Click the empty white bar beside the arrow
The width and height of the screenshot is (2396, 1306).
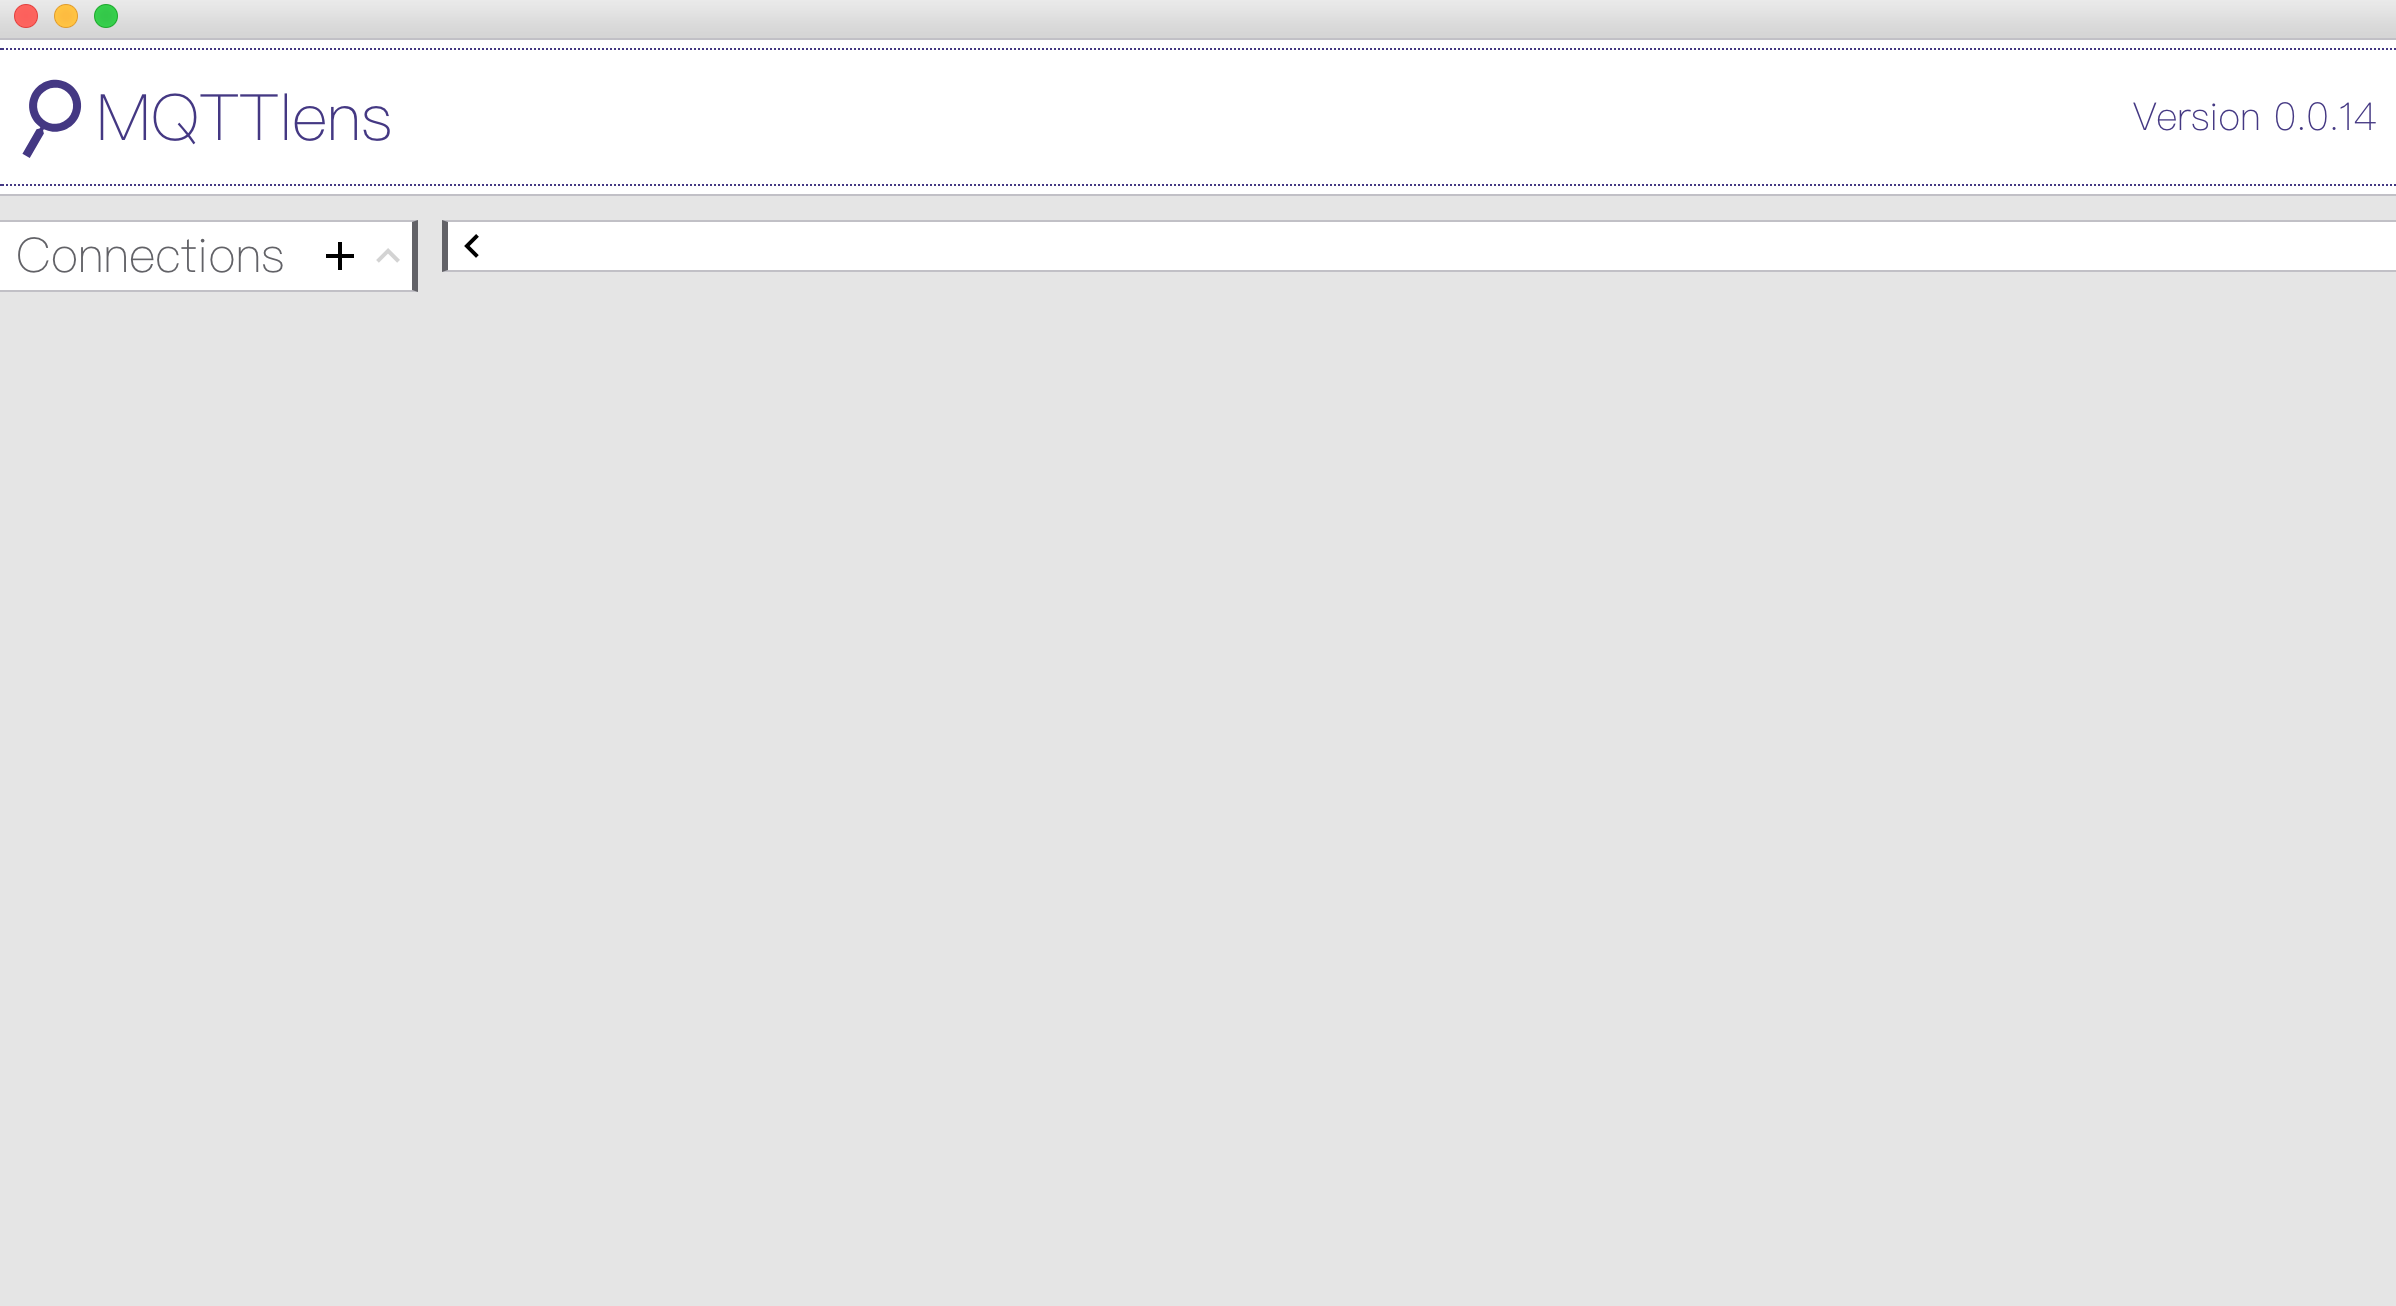(1440, 246)
